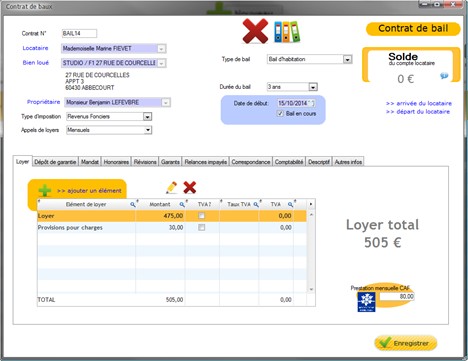Select the Loyer row in the table

(x=172, y=216)
